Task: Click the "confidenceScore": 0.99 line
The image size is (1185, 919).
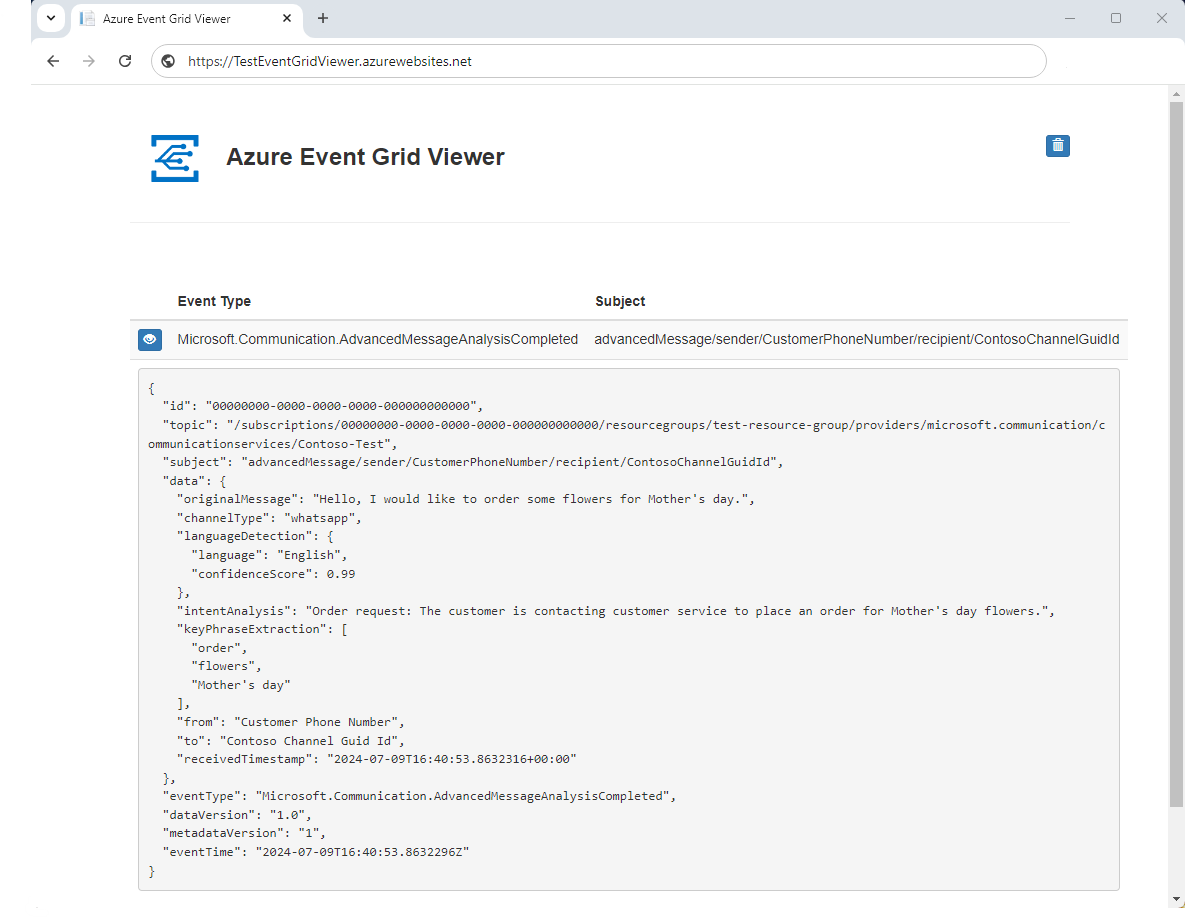Action: click(x=273, y=574)
